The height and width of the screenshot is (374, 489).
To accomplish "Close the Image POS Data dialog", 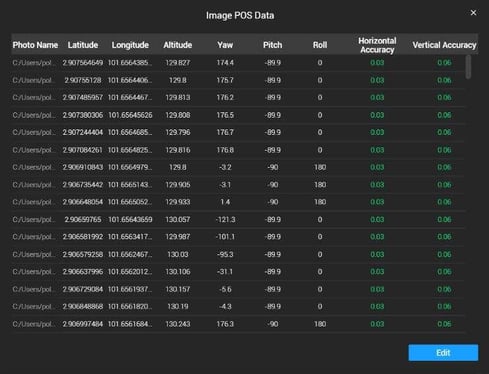I will point(473,13).
